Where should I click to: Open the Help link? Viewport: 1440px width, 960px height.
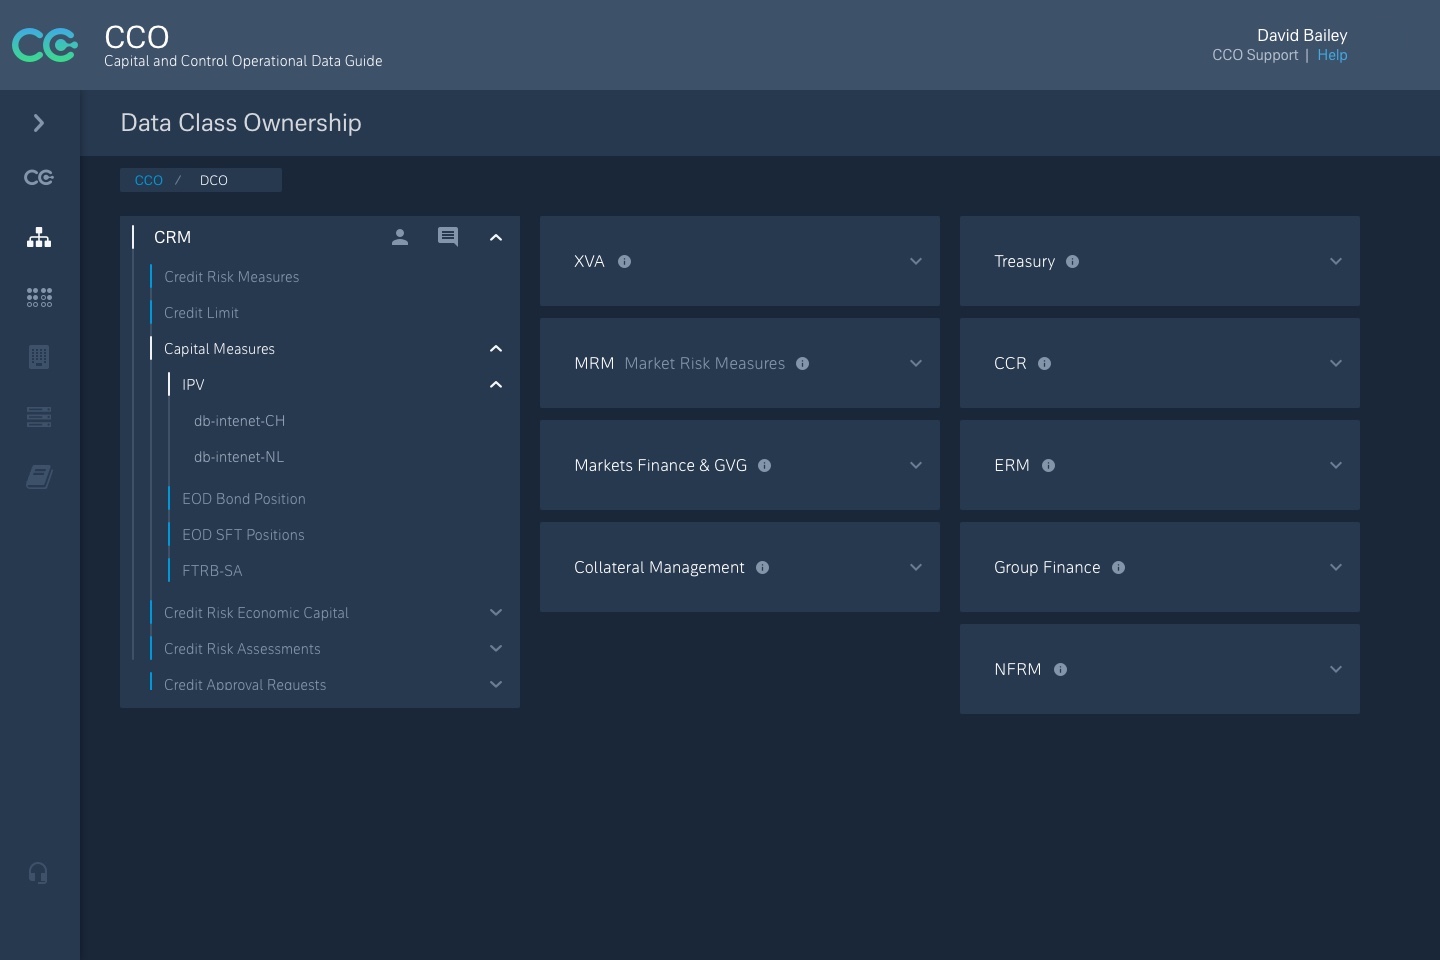coord(1332,55)
